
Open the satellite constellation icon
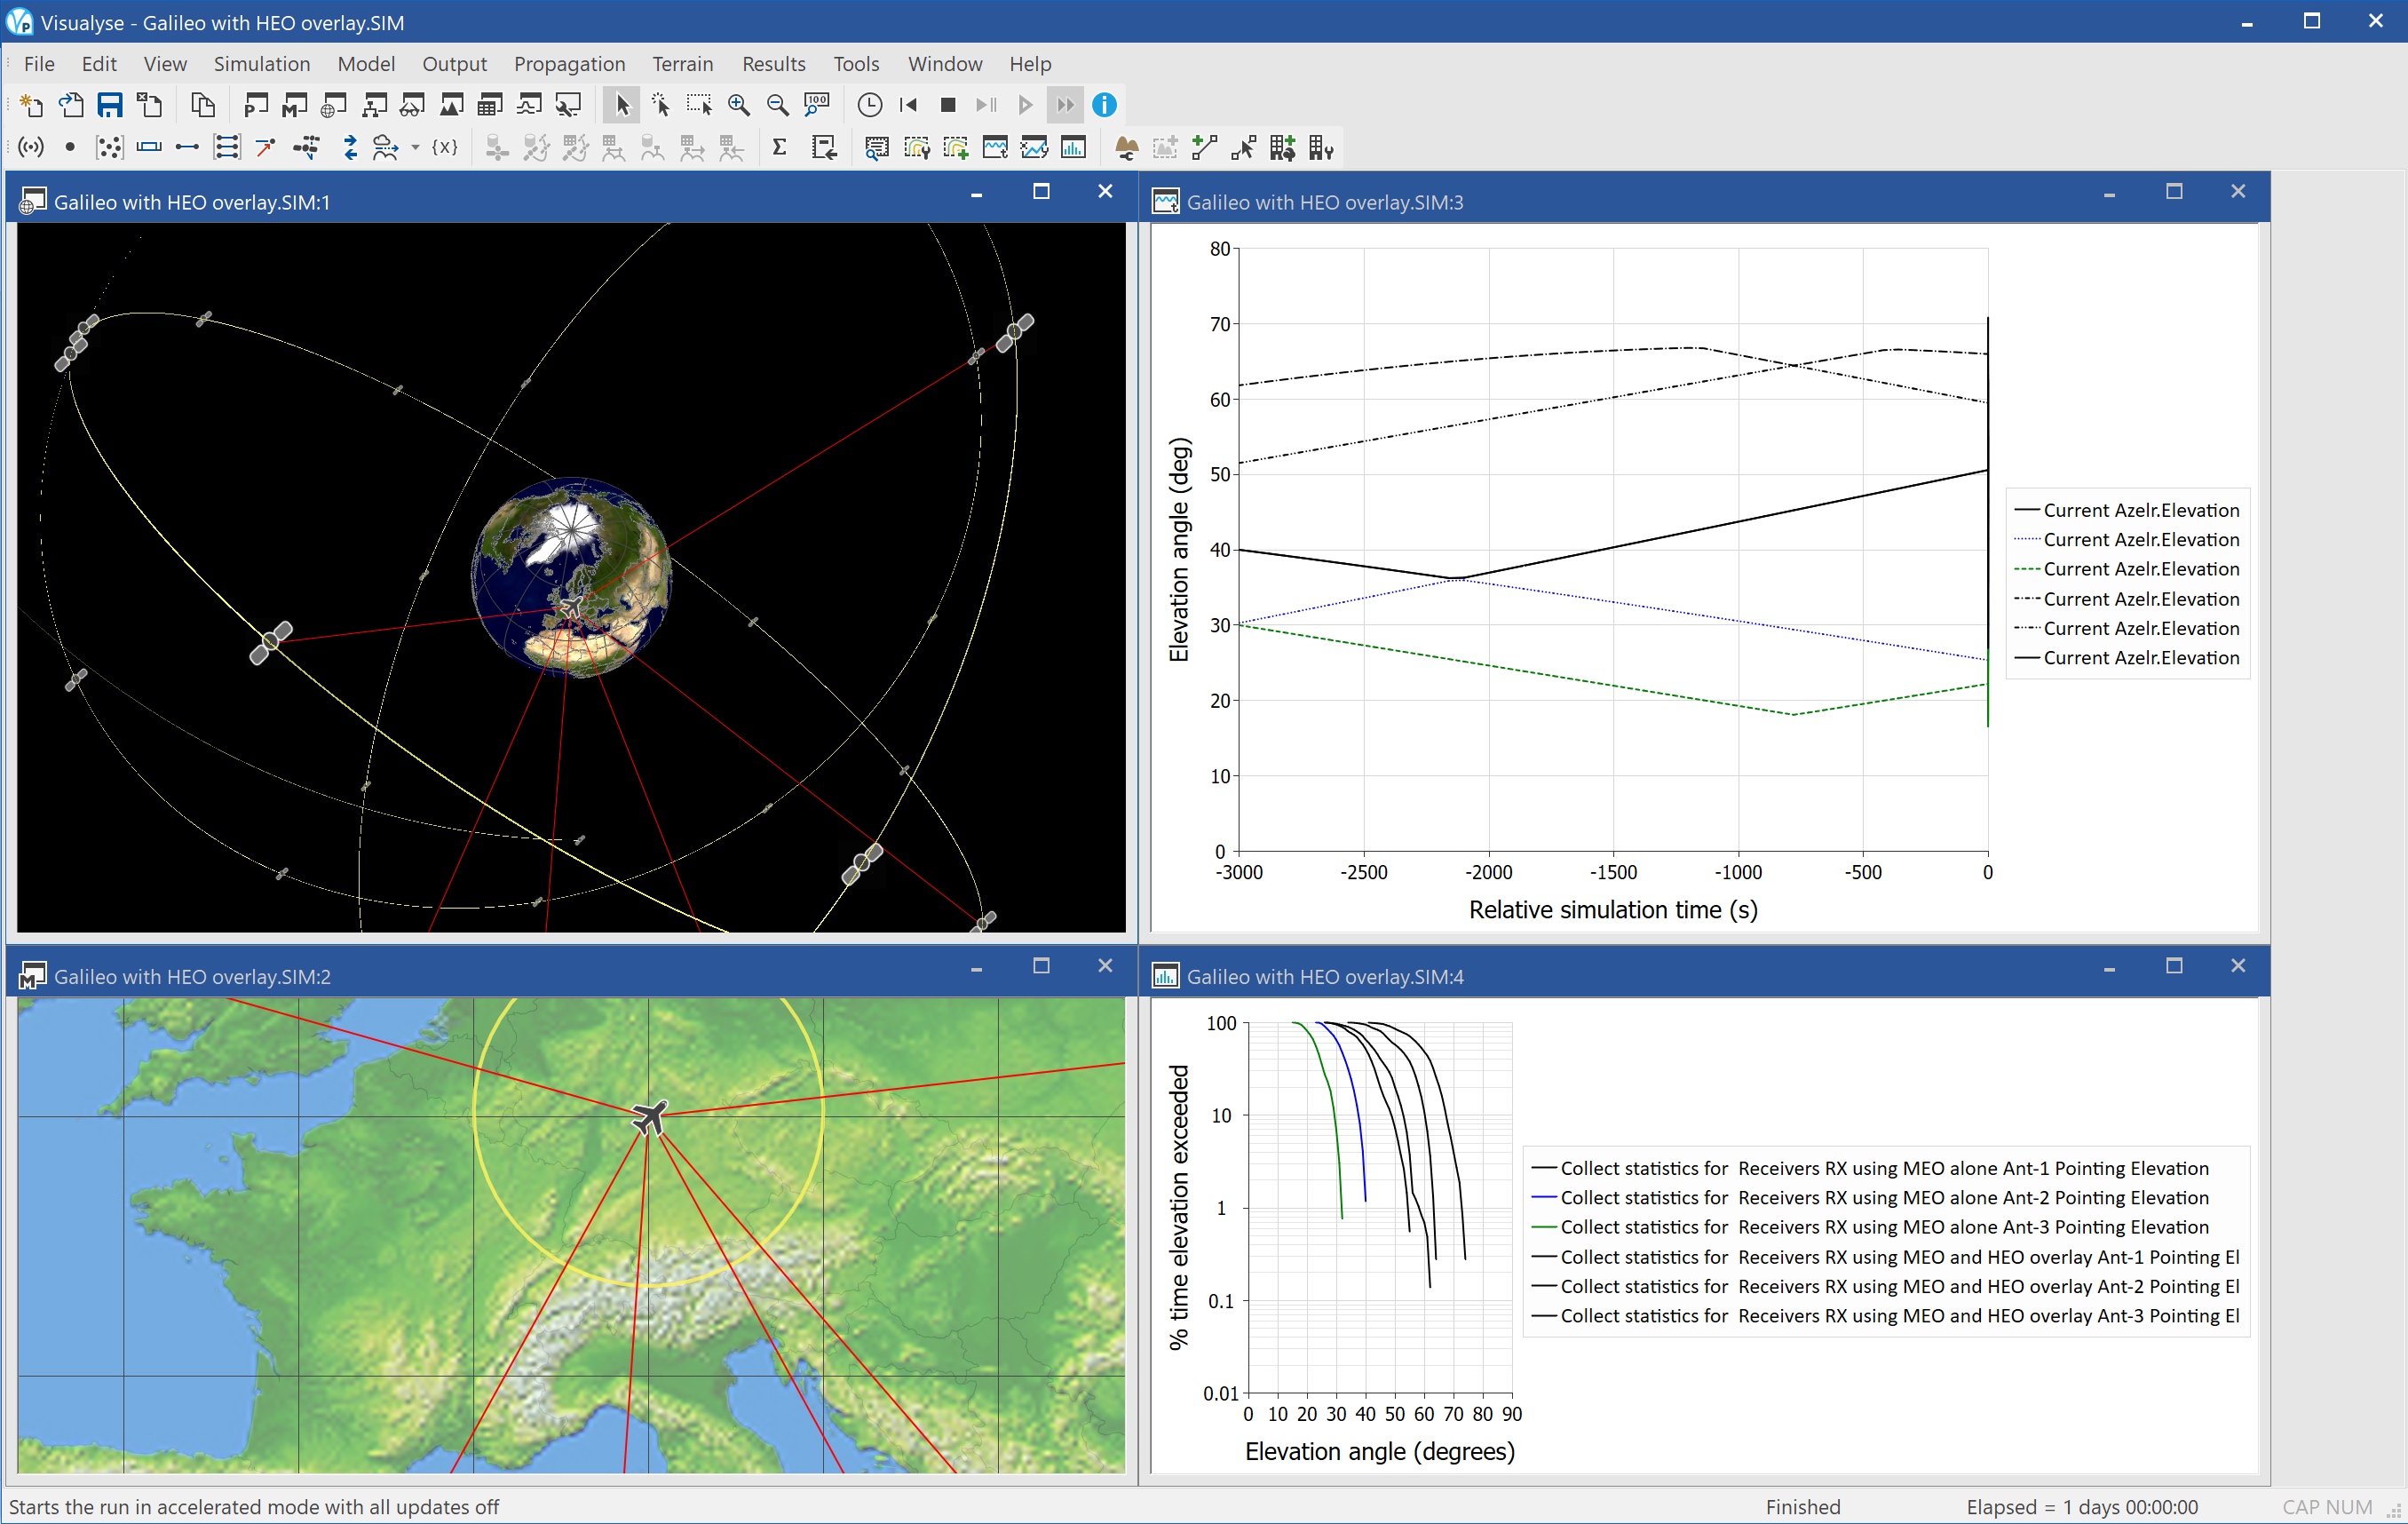point(306,148)
